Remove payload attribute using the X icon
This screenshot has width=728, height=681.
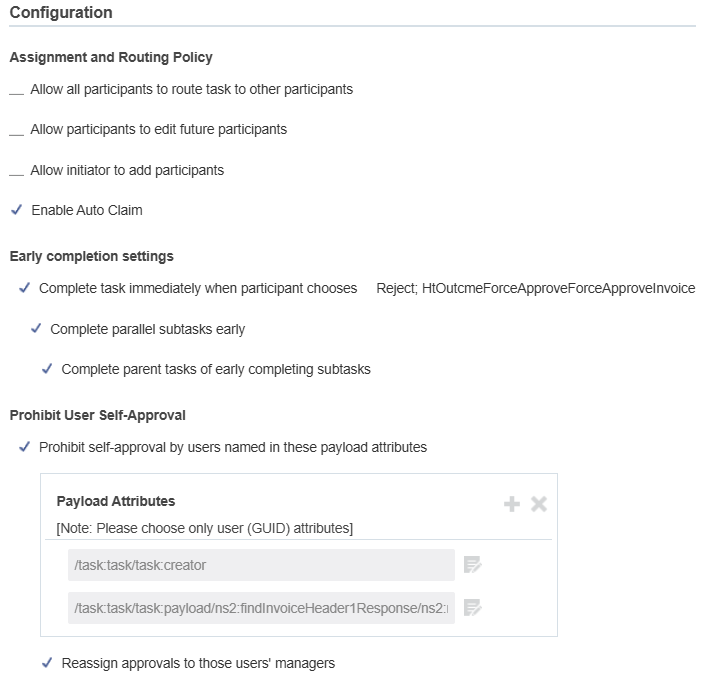(539, 504)
